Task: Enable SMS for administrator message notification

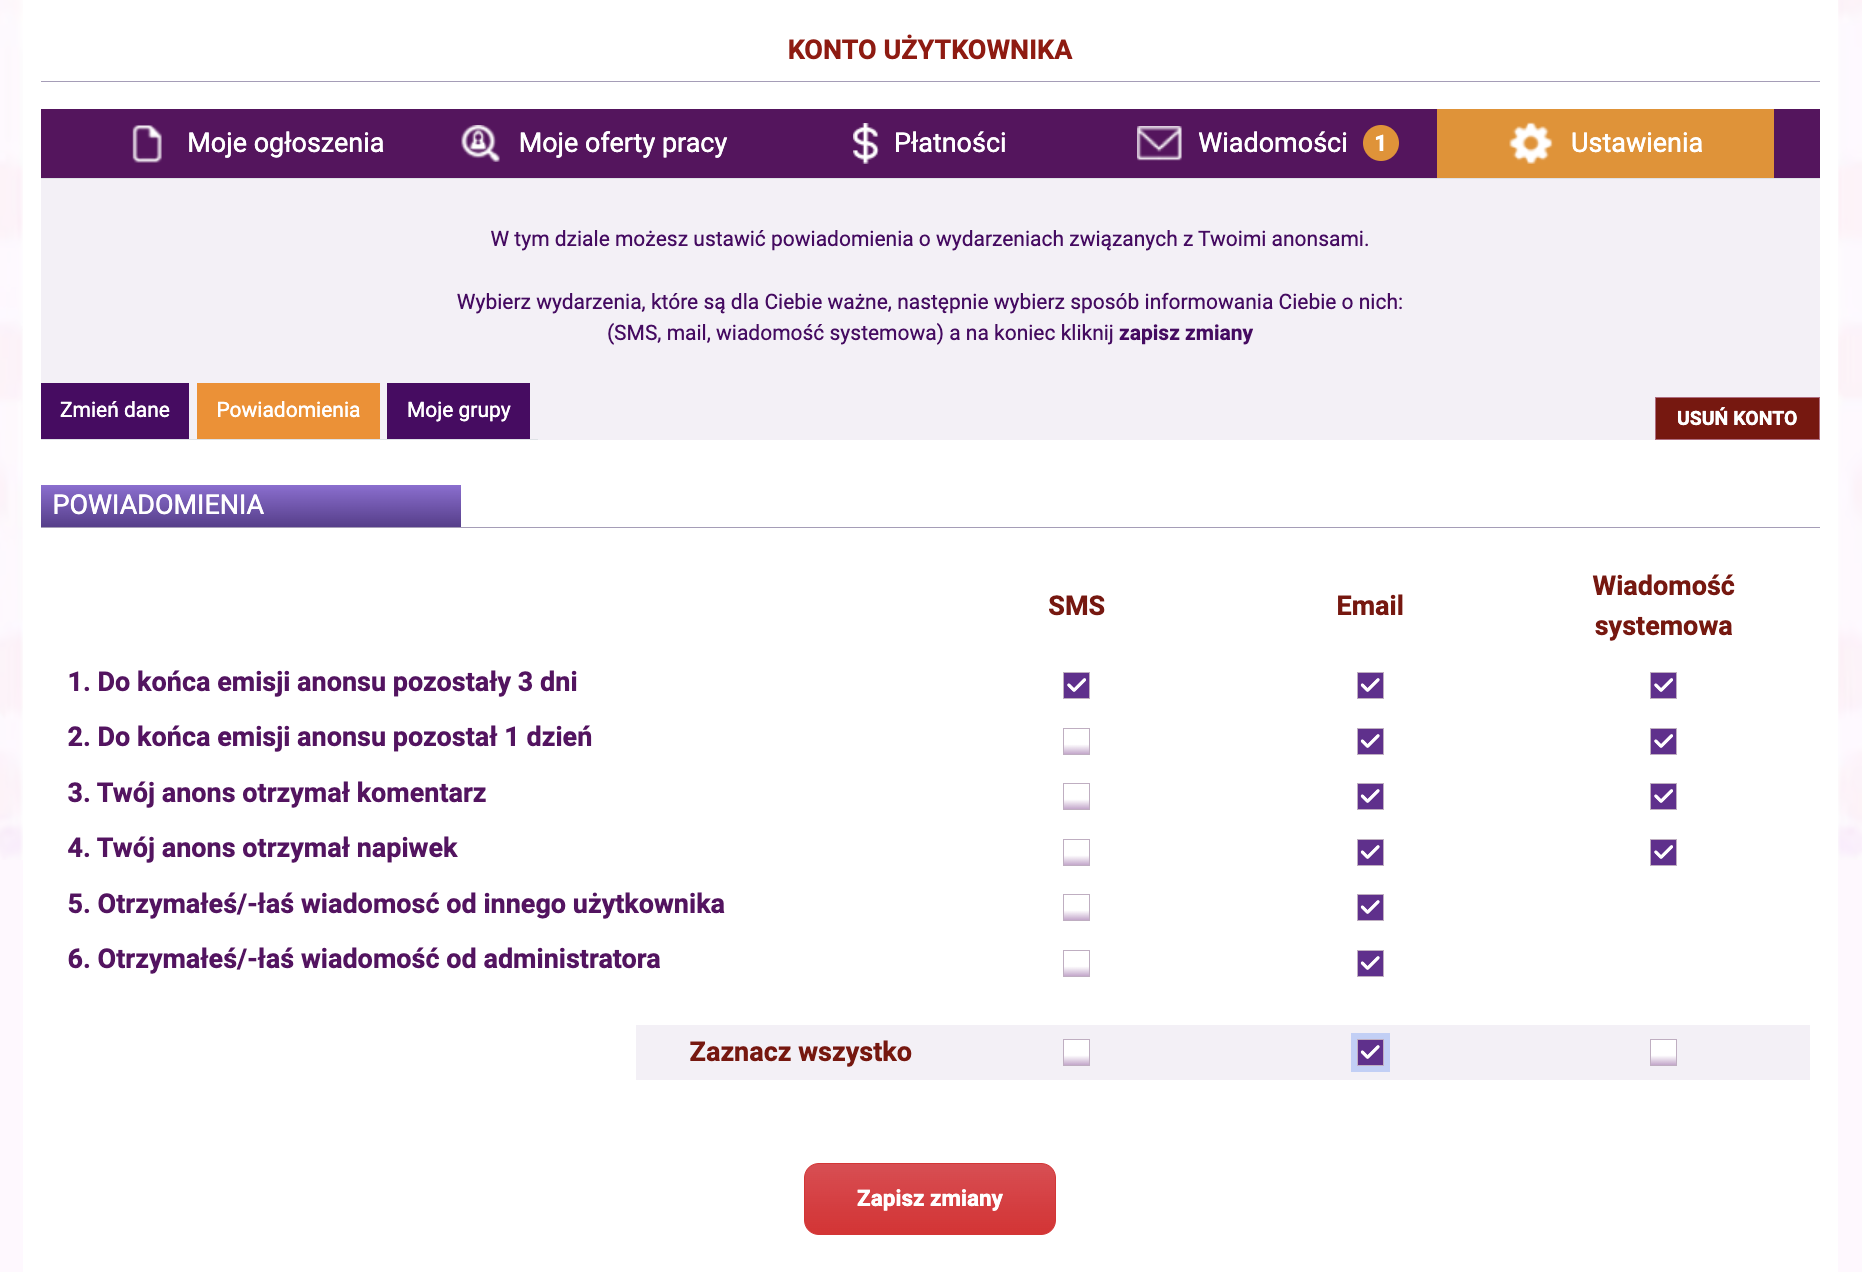Action: (1076, 963)
